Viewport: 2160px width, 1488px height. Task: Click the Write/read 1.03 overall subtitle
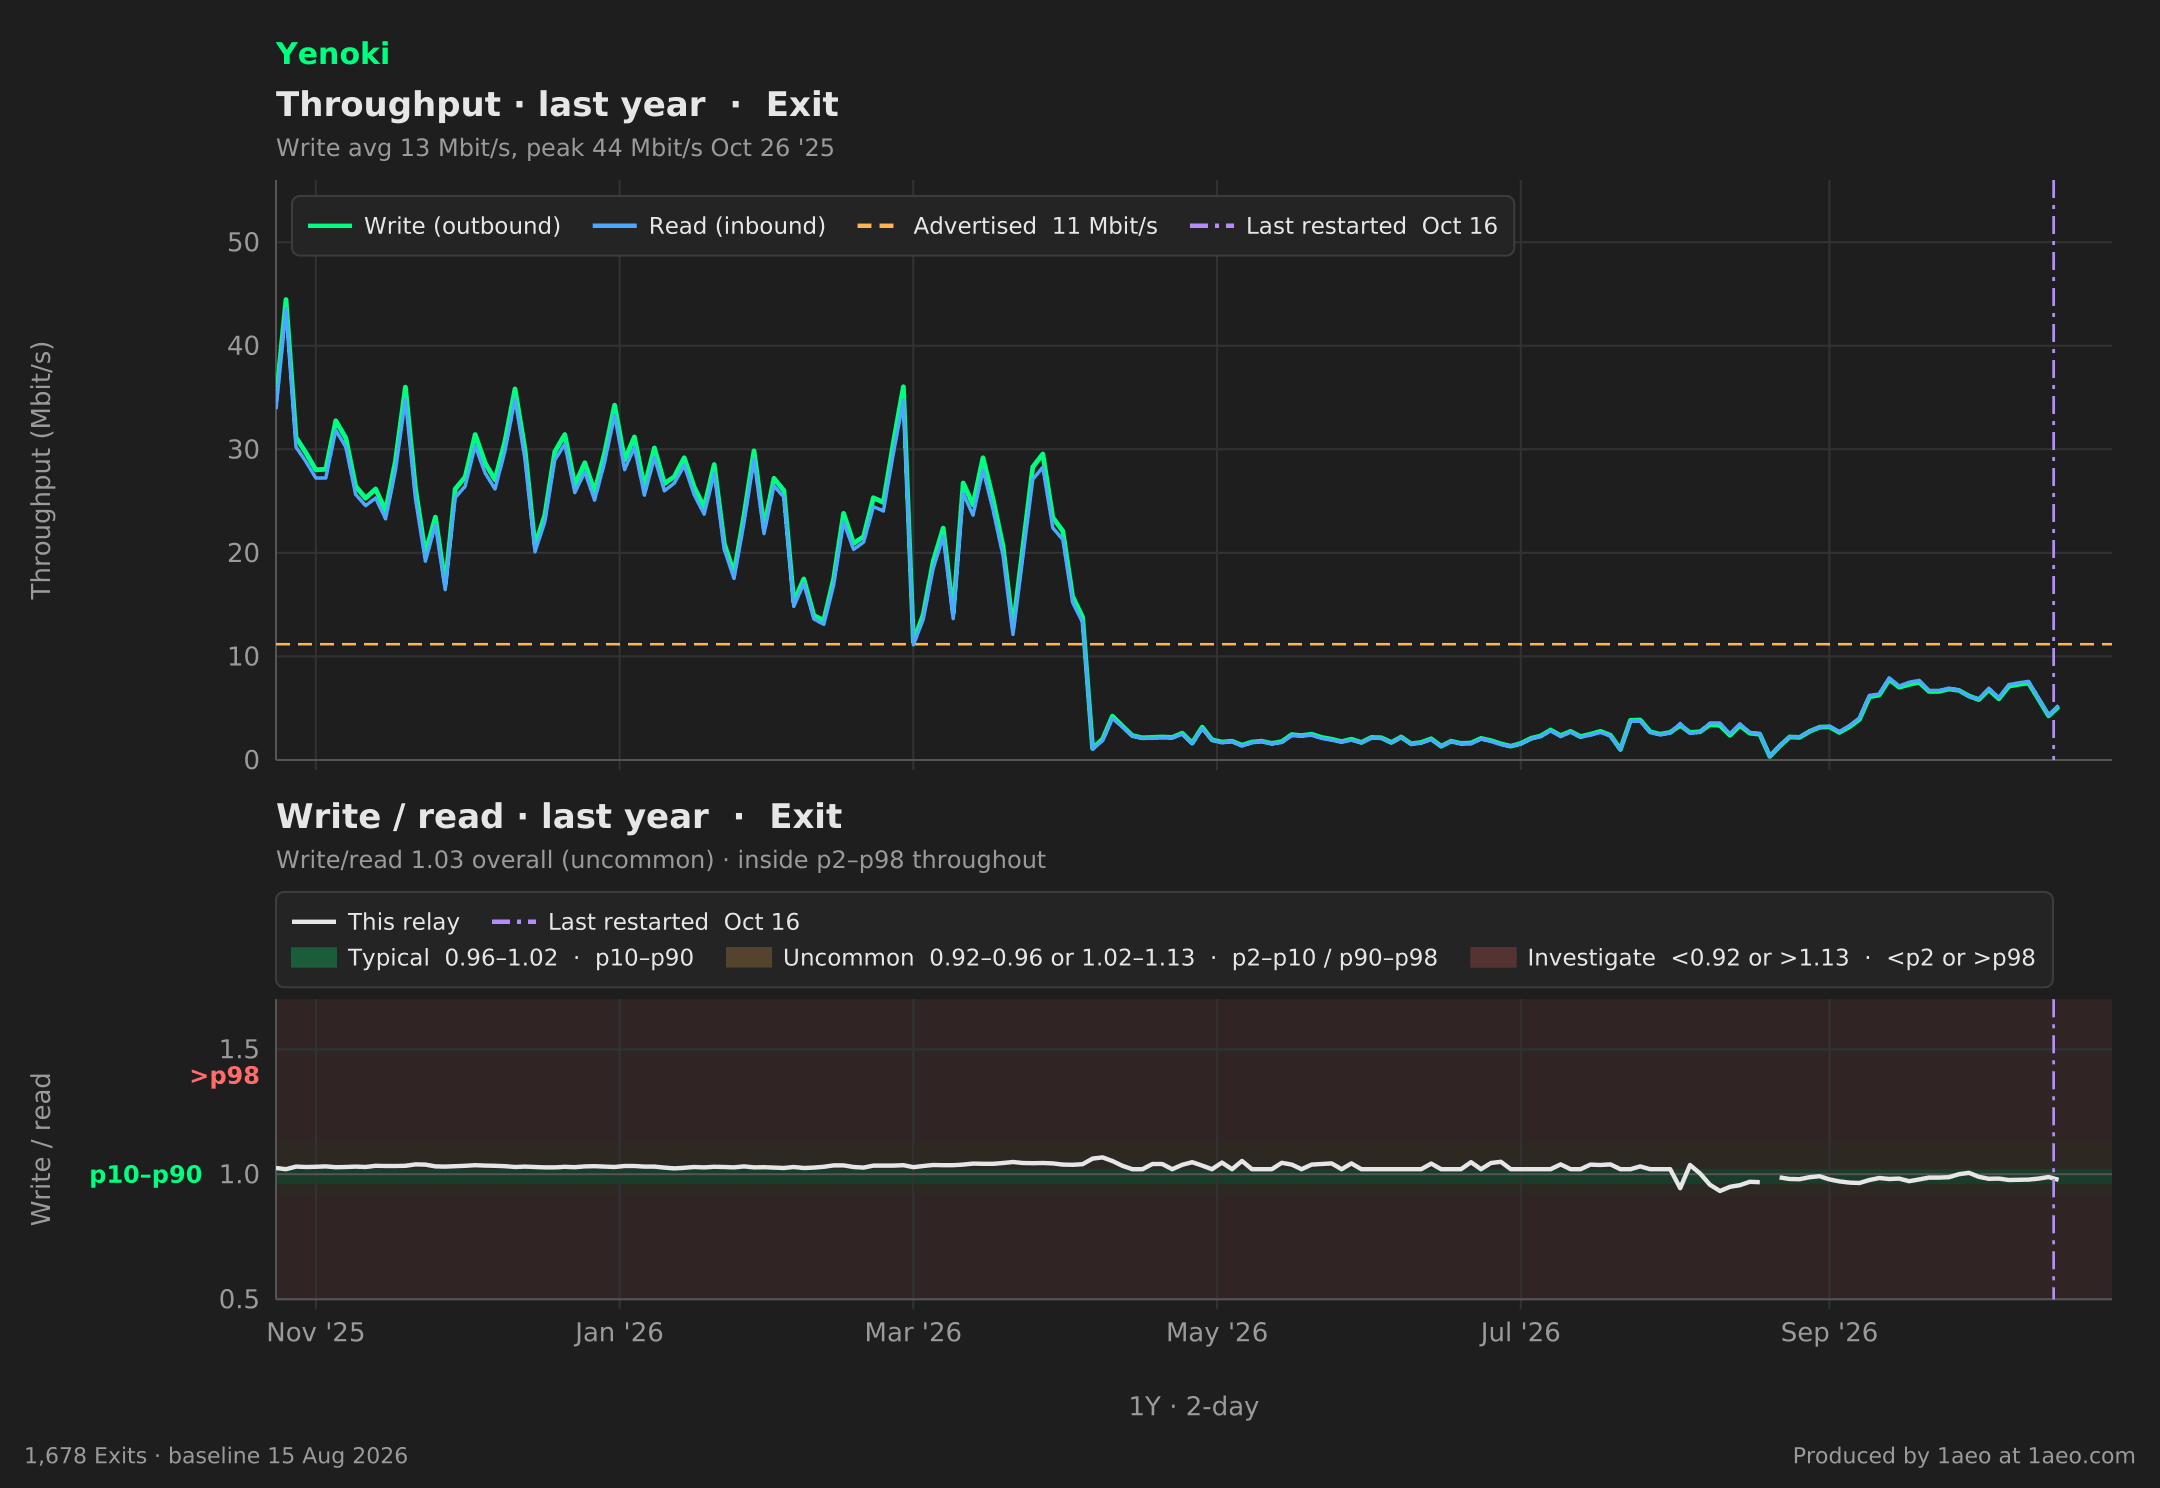point(661,860)
